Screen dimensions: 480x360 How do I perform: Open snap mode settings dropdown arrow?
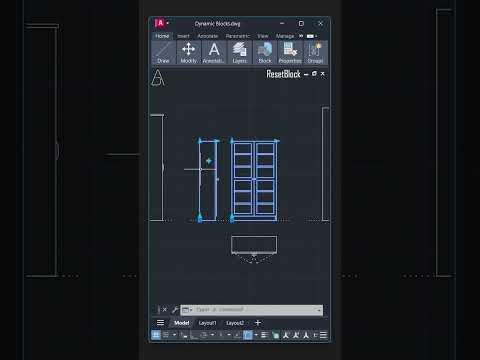click(174, 335)
